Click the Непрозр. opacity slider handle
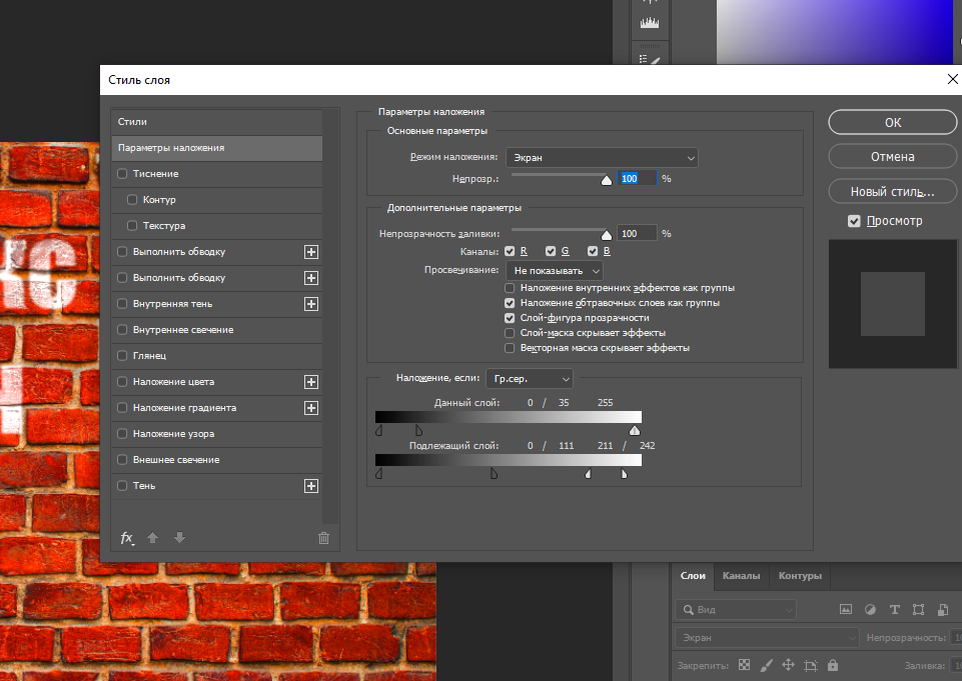 click(606, 180)
